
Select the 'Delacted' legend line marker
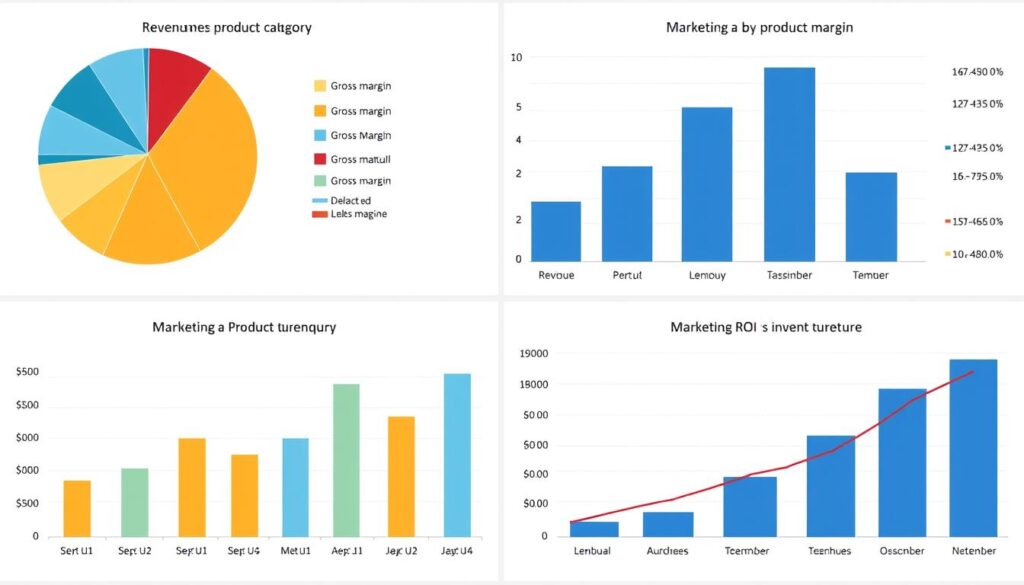[x=320, y=200]
